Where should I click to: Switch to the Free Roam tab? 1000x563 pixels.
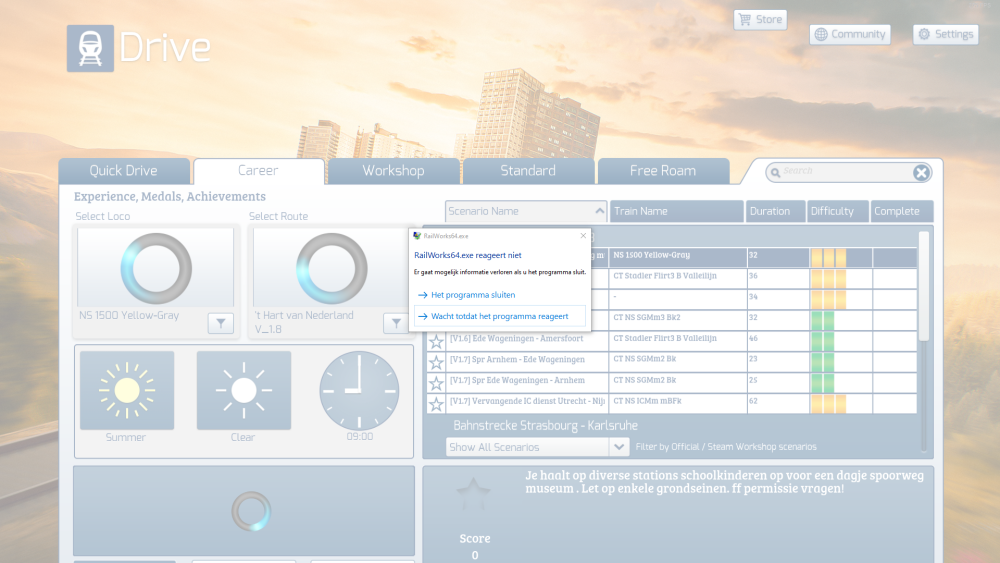662,171
